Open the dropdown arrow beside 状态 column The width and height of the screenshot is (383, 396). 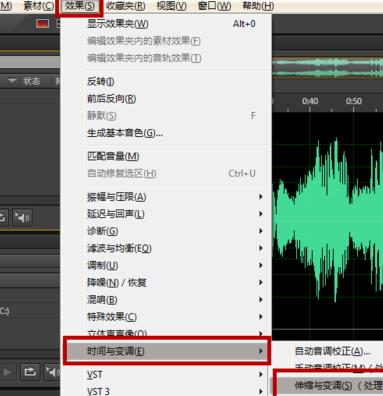[x=12, y=81]
